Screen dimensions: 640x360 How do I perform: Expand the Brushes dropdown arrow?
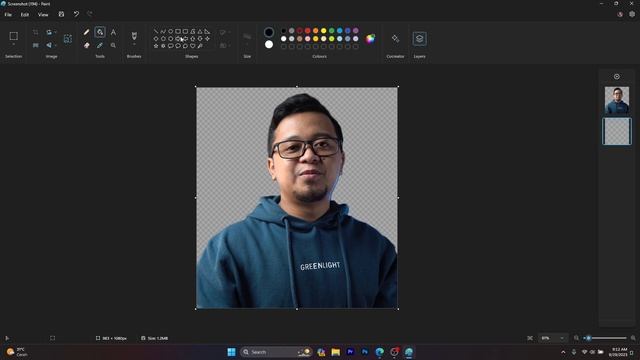[134, 44]
